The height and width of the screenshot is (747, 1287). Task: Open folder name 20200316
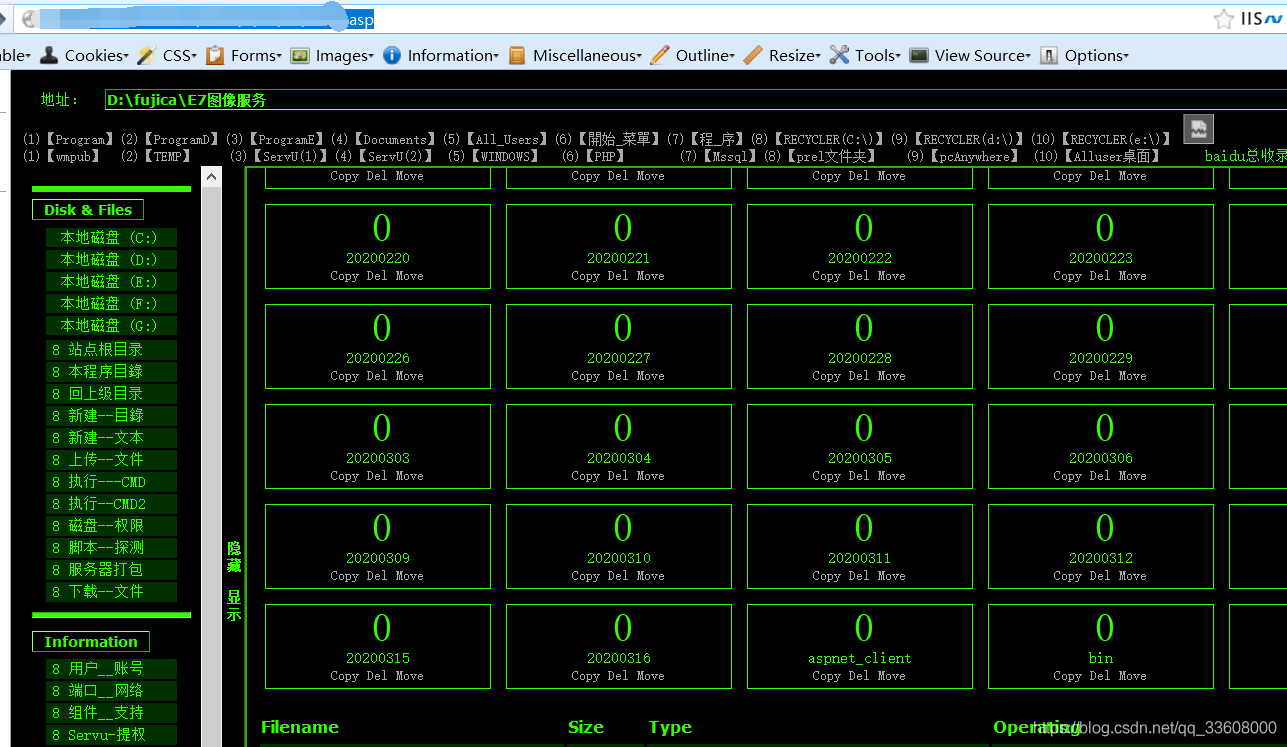pyautogui.click(x=619, y=658)
